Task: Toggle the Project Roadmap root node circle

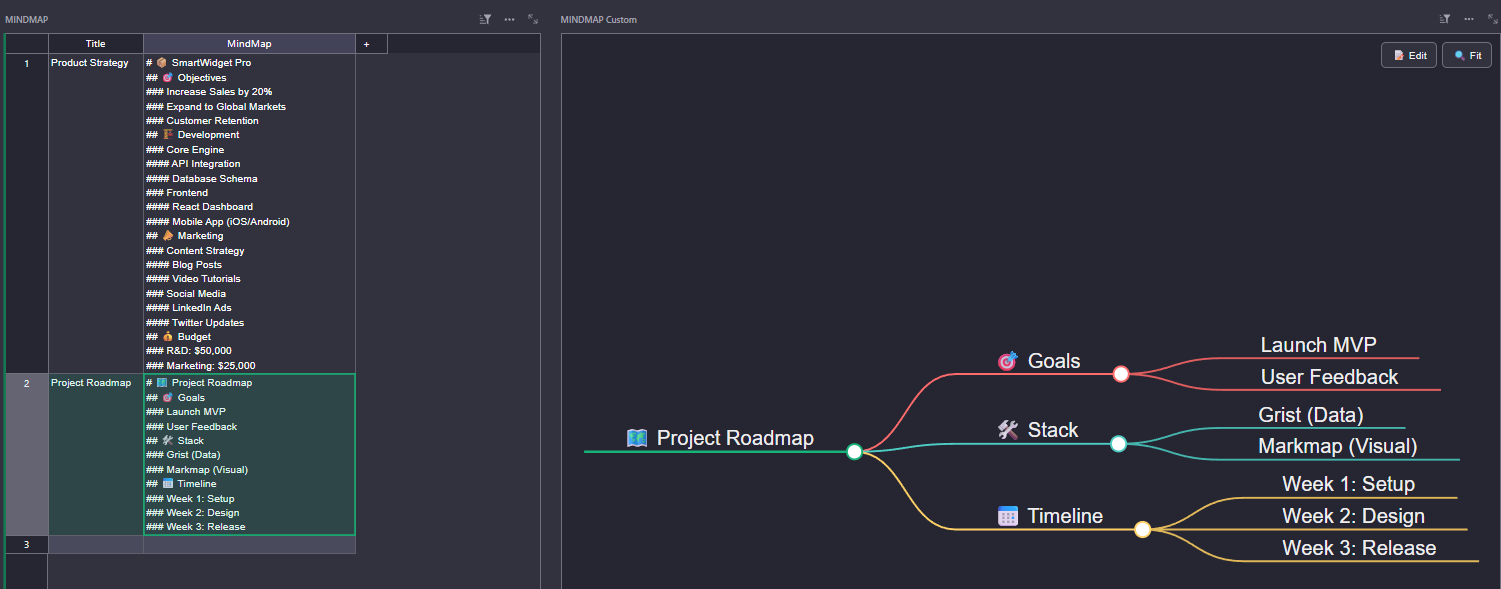Action: (854, 452)
